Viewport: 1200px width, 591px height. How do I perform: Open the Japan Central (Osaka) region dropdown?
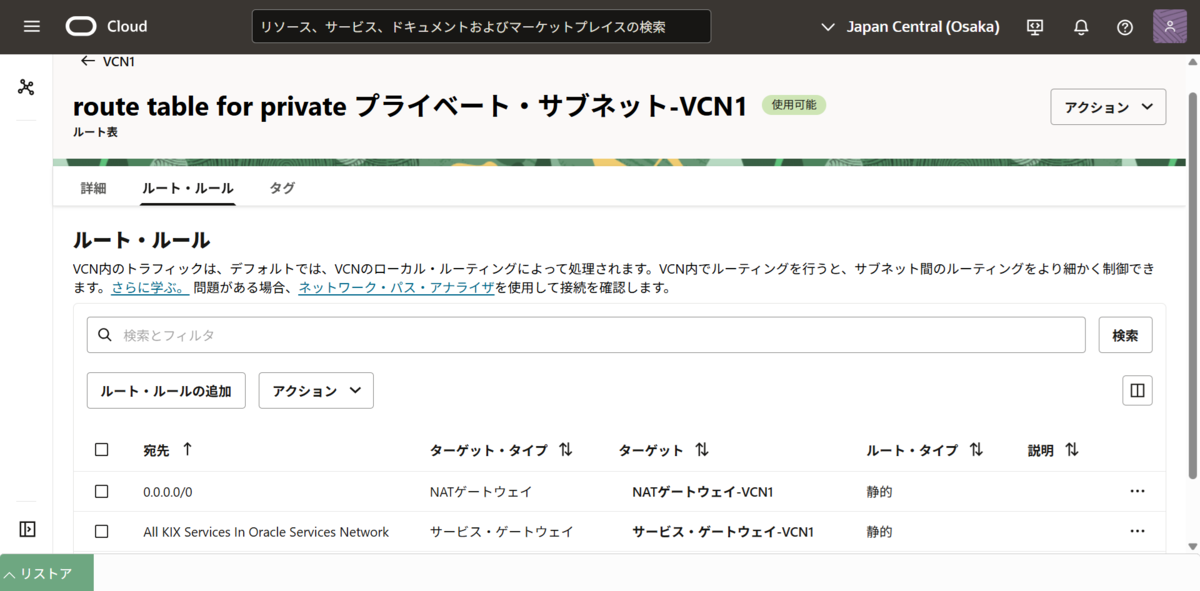click(909, 27)
